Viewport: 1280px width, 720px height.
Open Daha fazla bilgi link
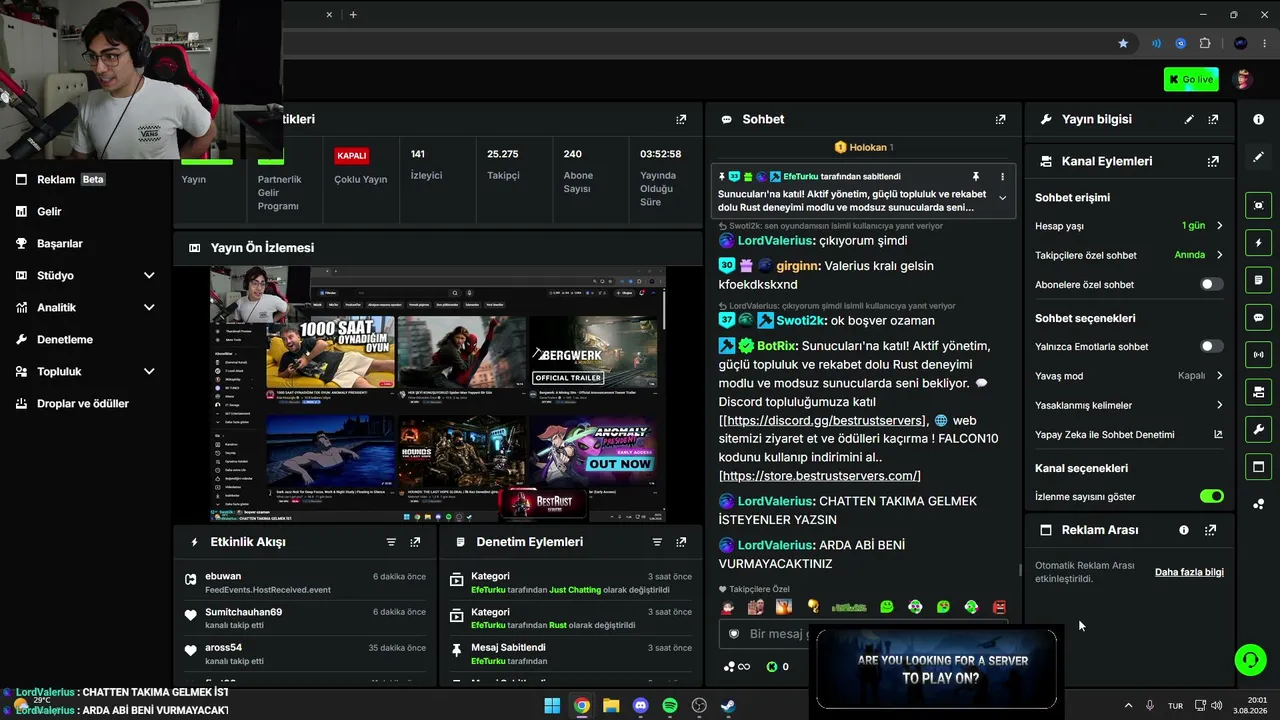1189,572
